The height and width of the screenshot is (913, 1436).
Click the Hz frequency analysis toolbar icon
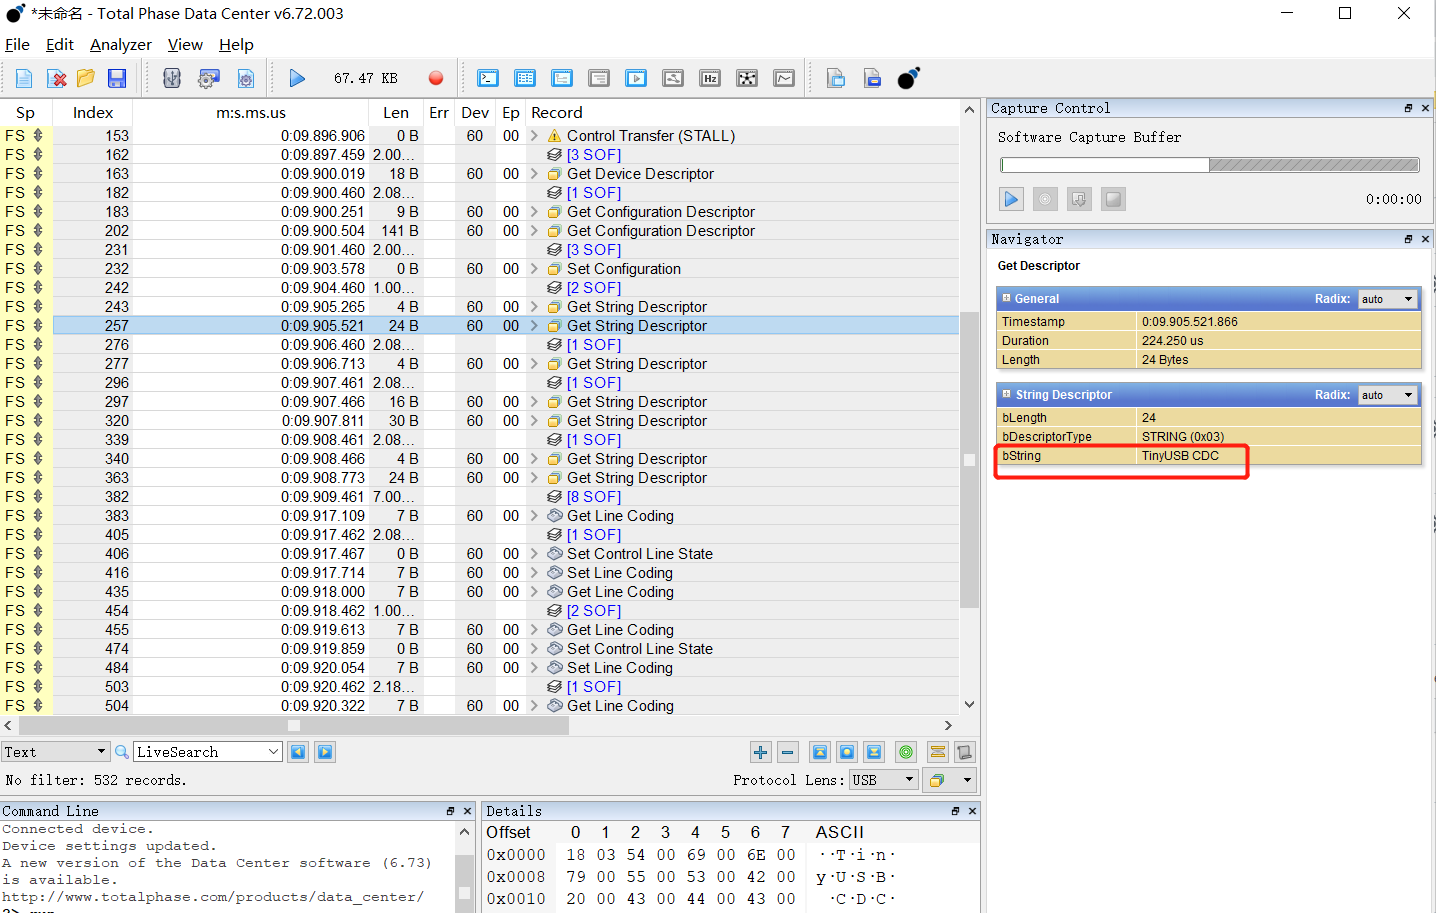[x=710, y=78]
